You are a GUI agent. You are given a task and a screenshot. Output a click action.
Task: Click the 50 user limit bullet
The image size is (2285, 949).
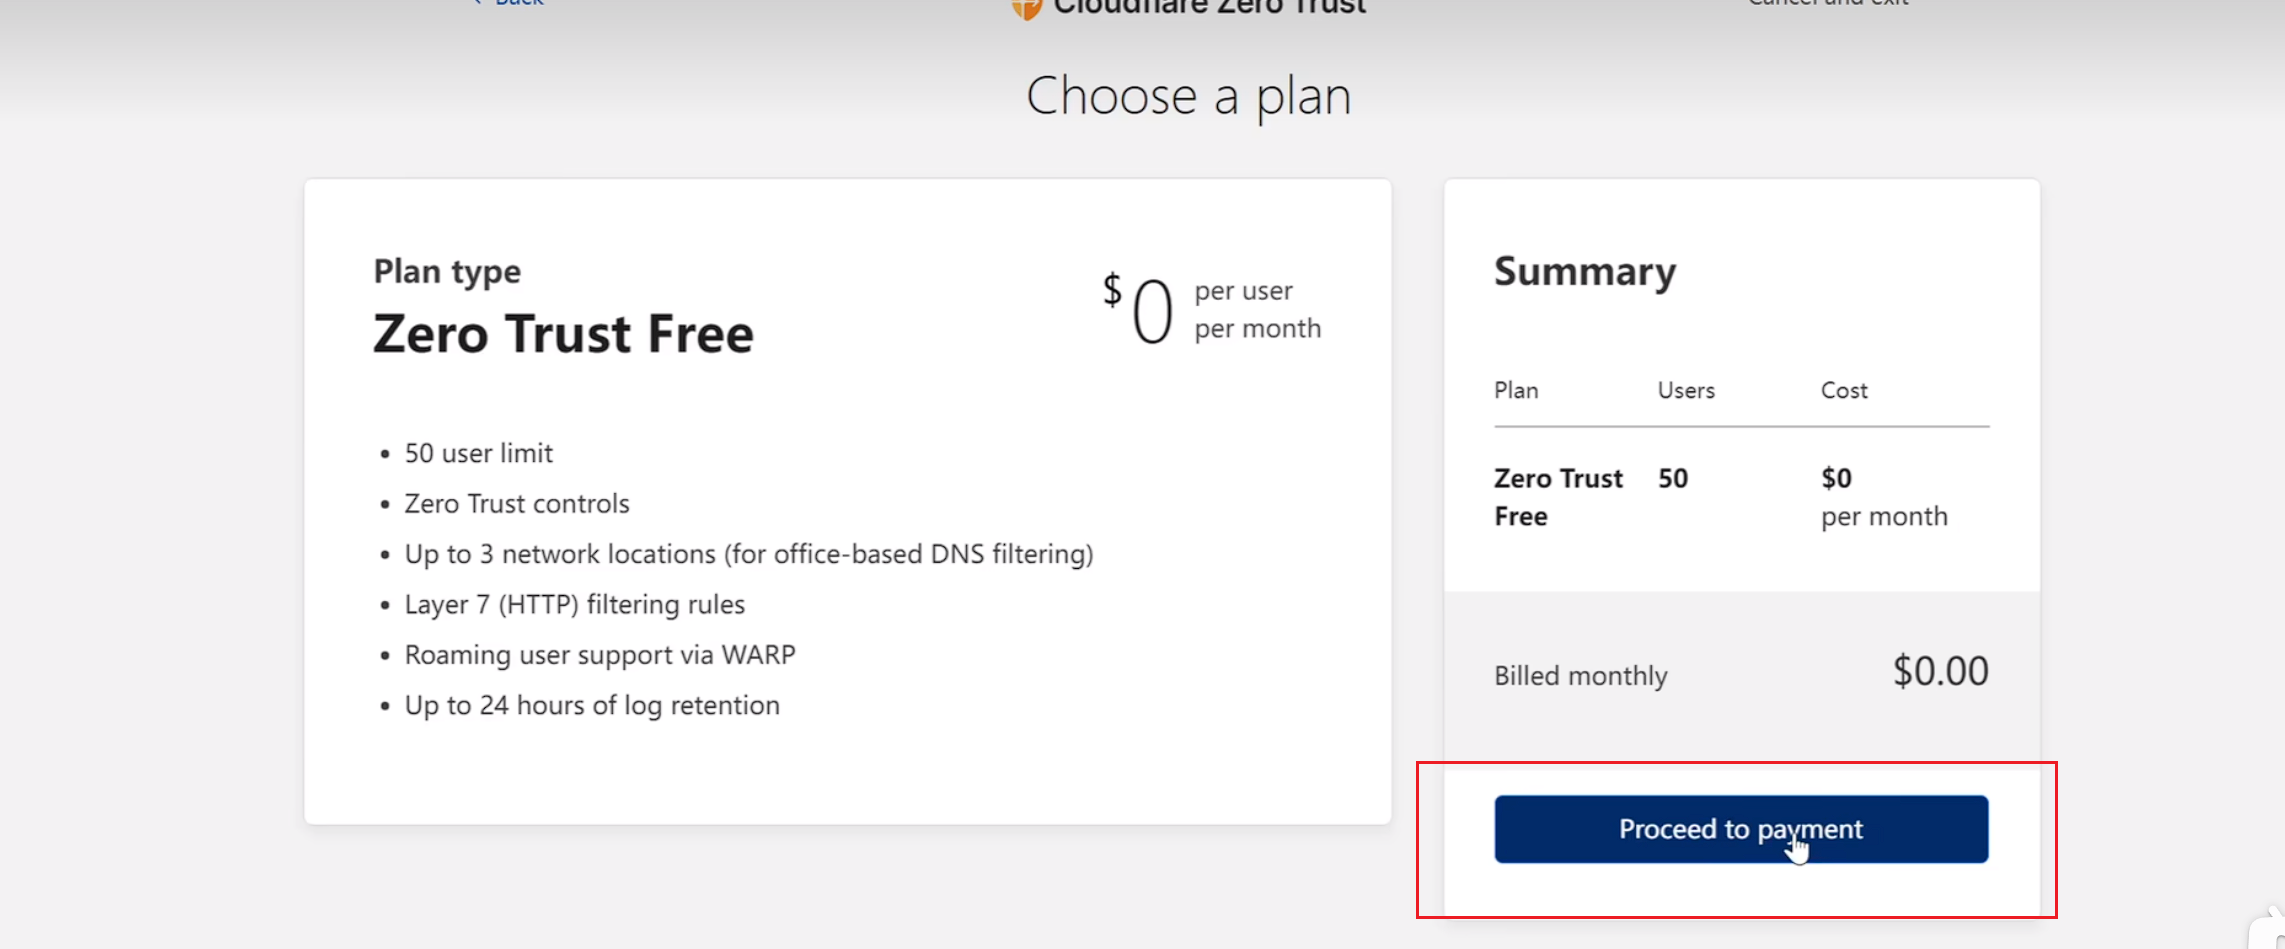(478, 453)
